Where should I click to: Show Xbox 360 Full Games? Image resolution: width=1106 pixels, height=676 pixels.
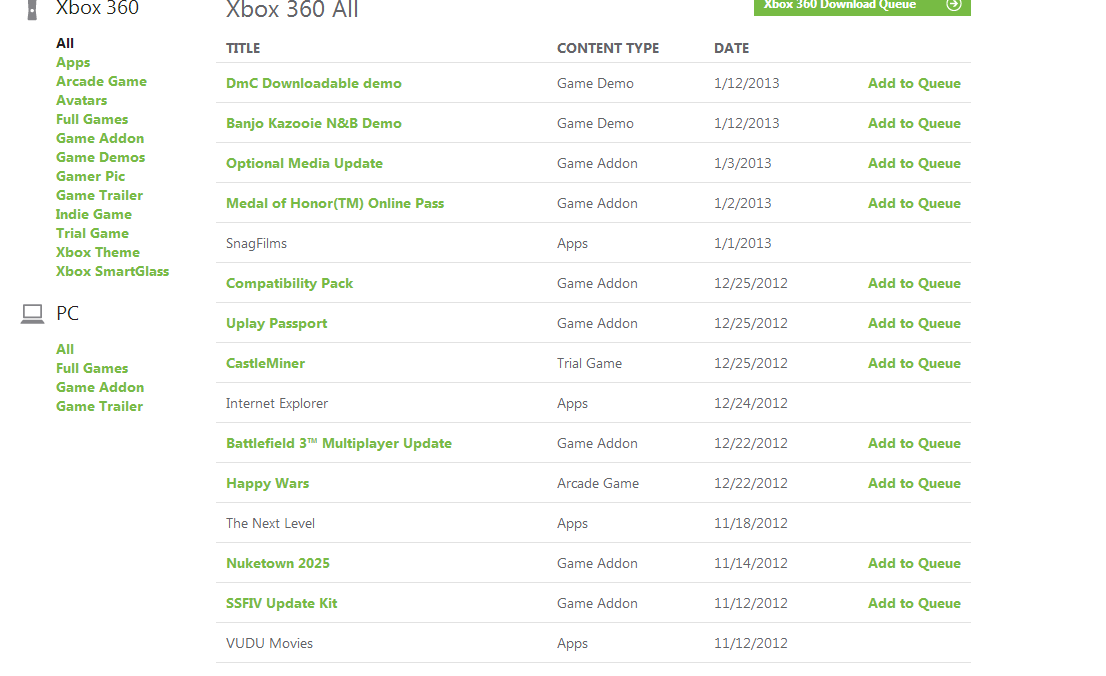click(92, 119)
